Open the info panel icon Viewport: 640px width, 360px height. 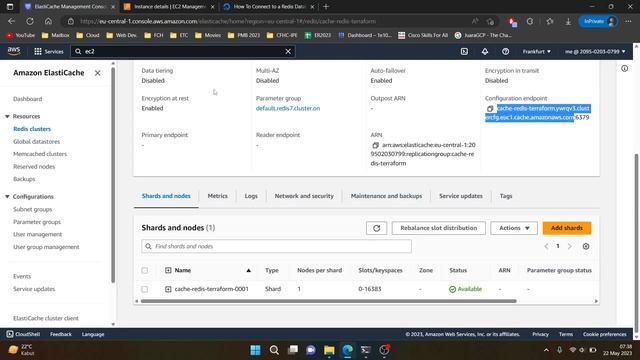tap(624, 69)
